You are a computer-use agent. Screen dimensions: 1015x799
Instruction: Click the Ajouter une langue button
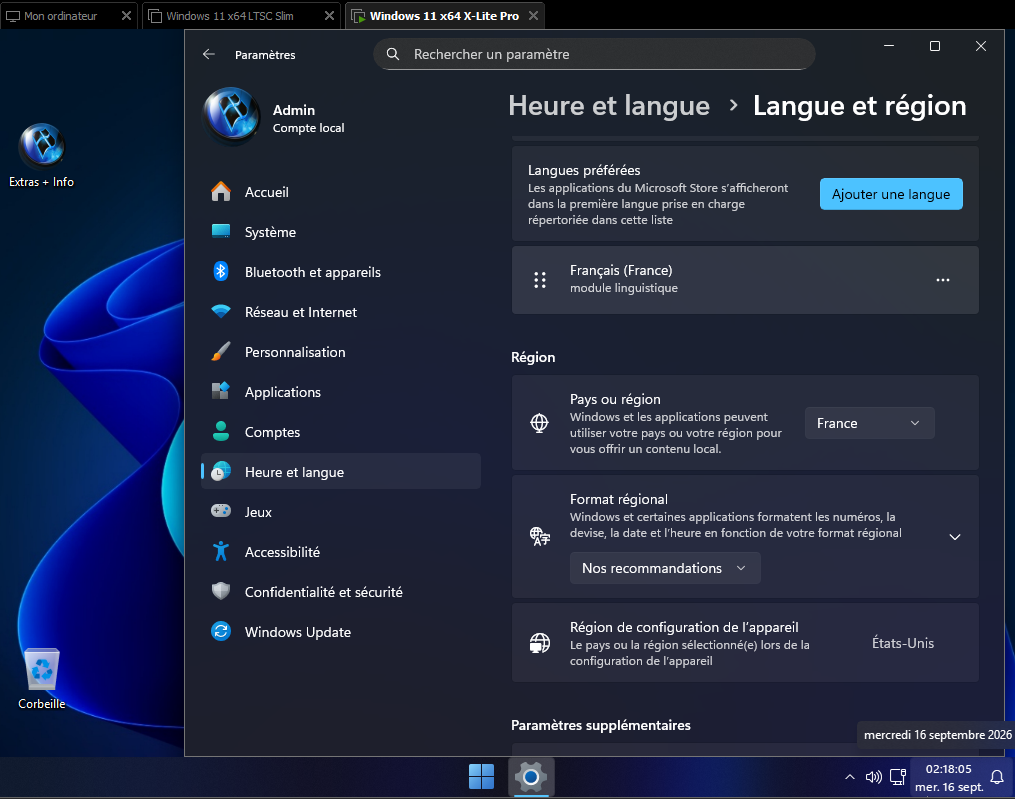click(x=891, y=194)
